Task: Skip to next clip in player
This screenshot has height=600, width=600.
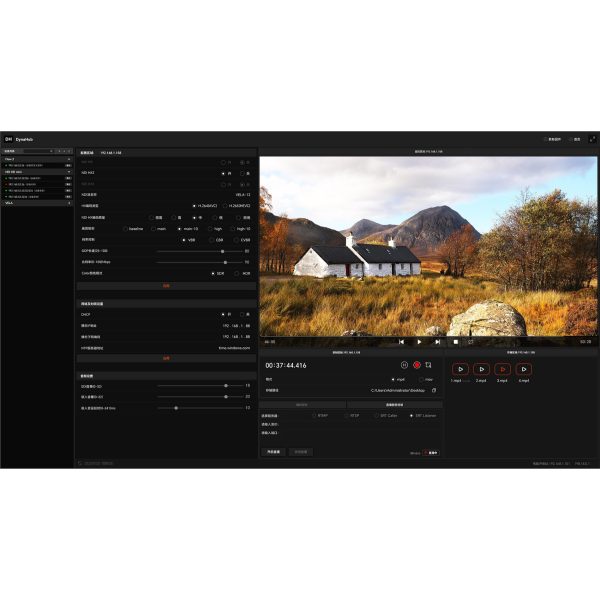Action: tap(437, 342)
